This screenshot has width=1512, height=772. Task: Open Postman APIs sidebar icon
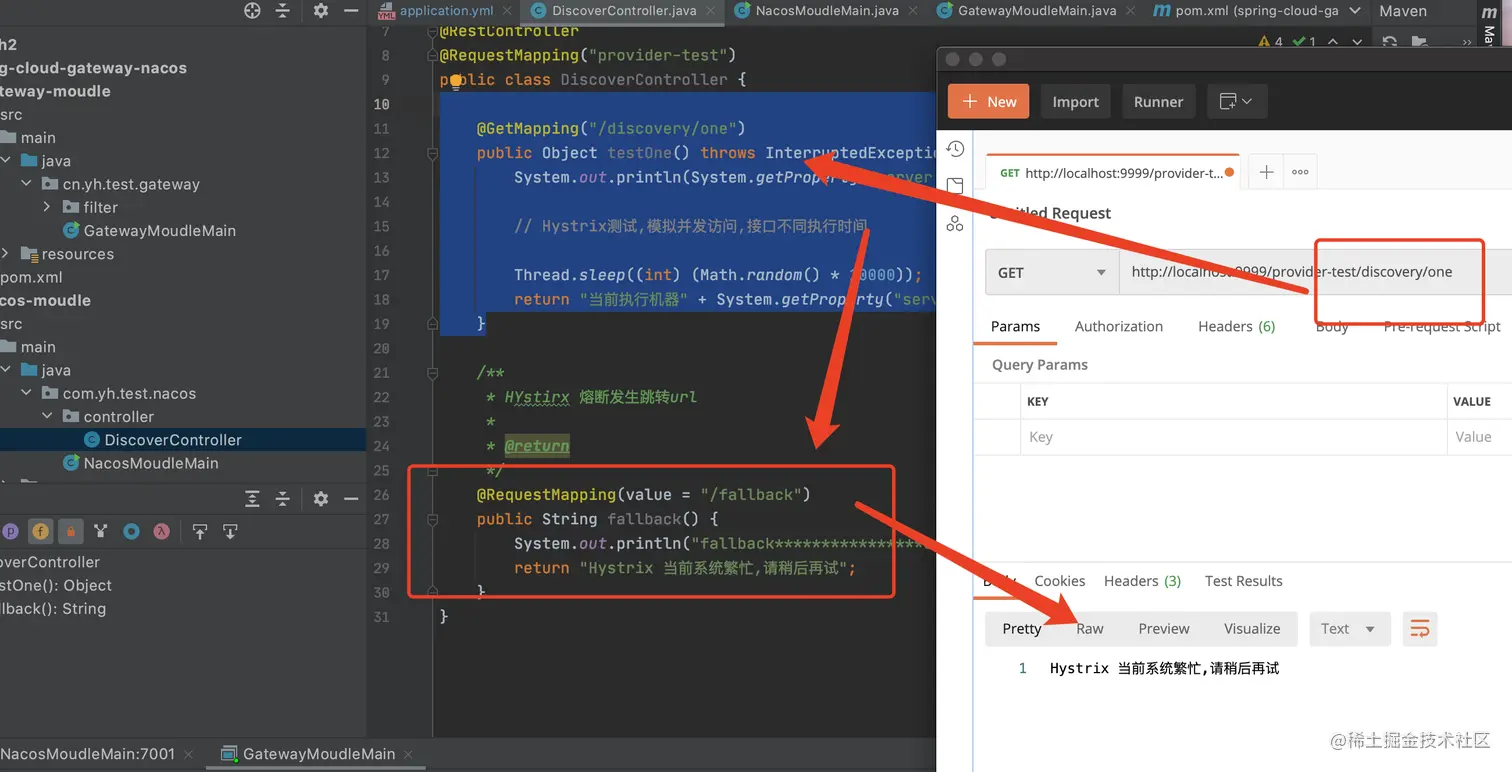955,223
